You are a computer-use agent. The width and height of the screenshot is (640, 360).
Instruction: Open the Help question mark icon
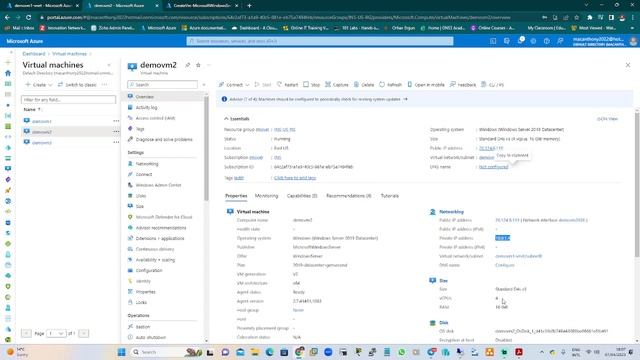[x=547, y=41]
